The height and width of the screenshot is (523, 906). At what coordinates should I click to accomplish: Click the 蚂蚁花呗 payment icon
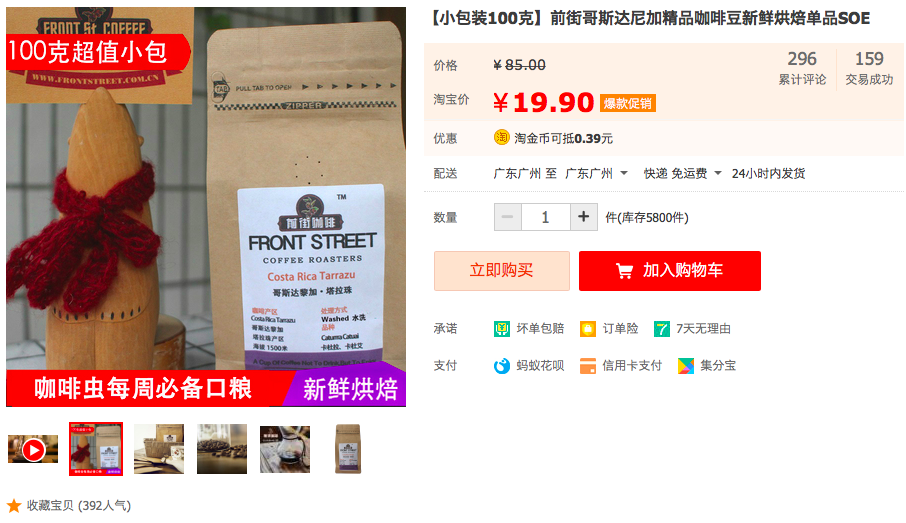[502, 366]
